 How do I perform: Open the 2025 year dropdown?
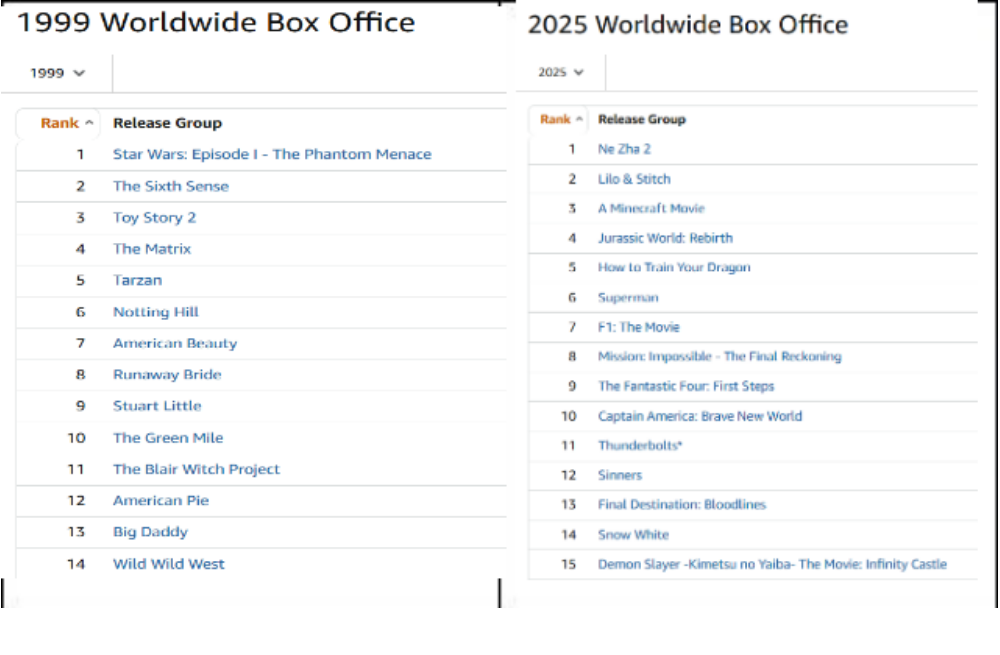pos(561,72)
